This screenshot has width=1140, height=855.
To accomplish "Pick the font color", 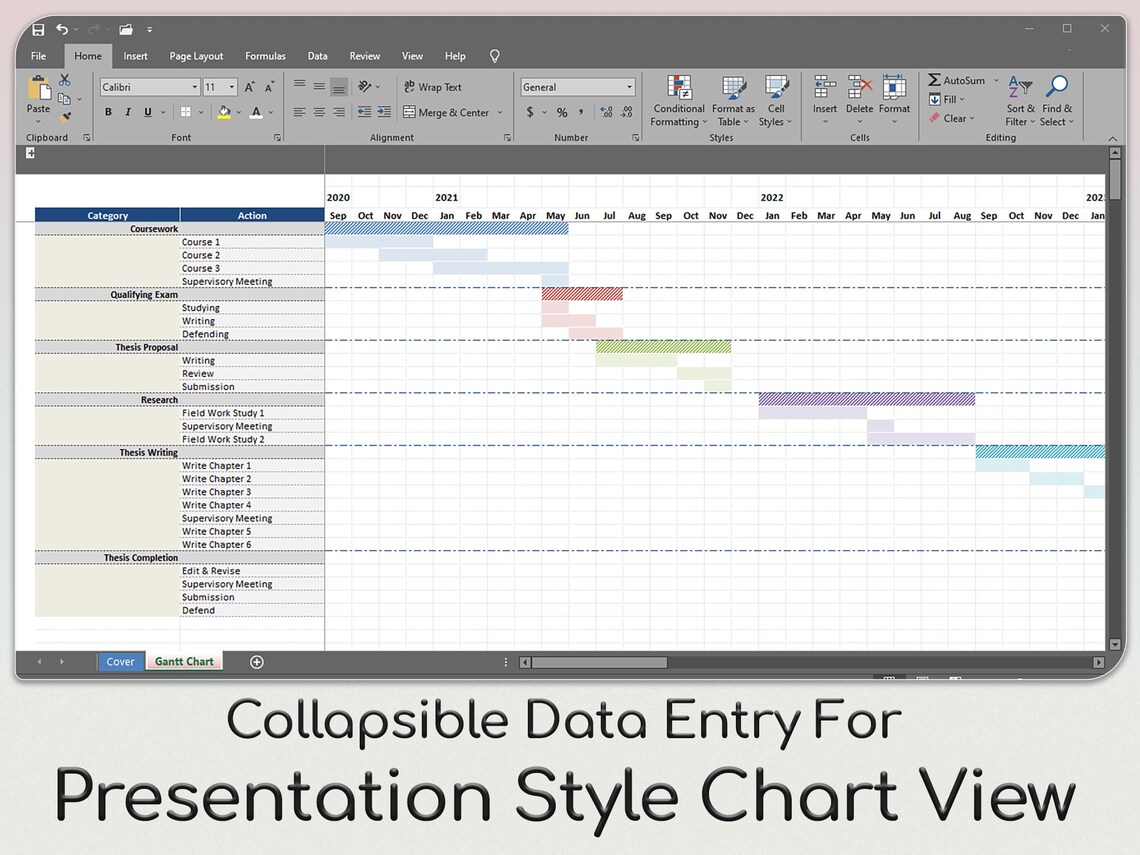I will tap(256, 112).
